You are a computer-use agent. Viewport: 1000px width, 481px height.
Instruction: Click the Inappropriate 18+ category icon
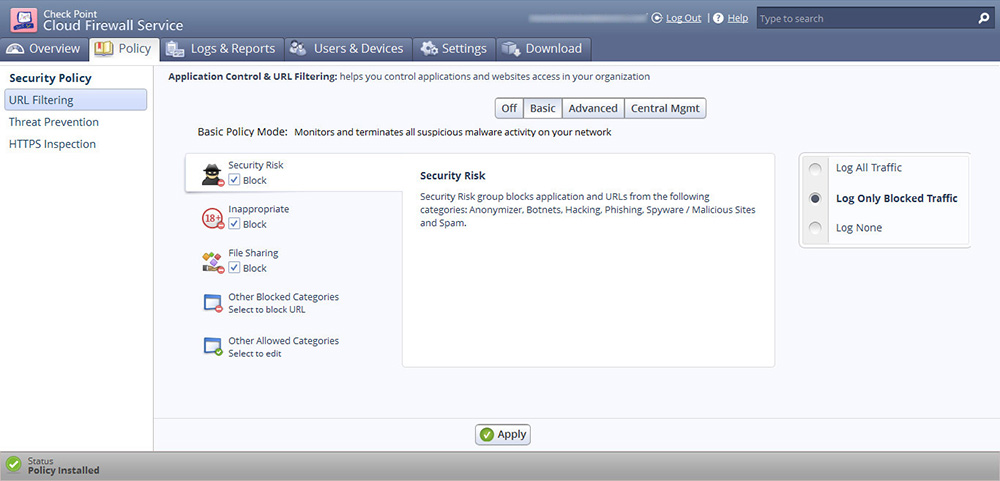pos(212,217)
